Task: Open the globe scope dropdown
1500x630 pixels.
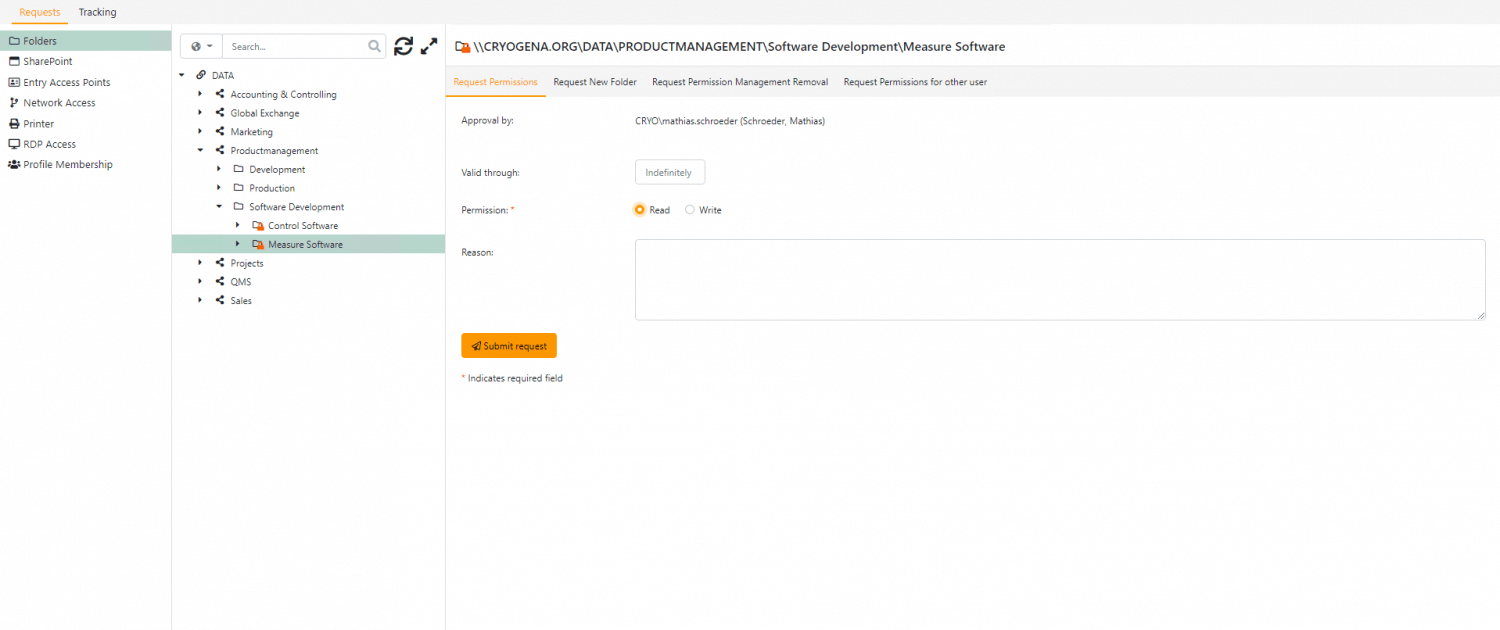Action: (201, 46)
